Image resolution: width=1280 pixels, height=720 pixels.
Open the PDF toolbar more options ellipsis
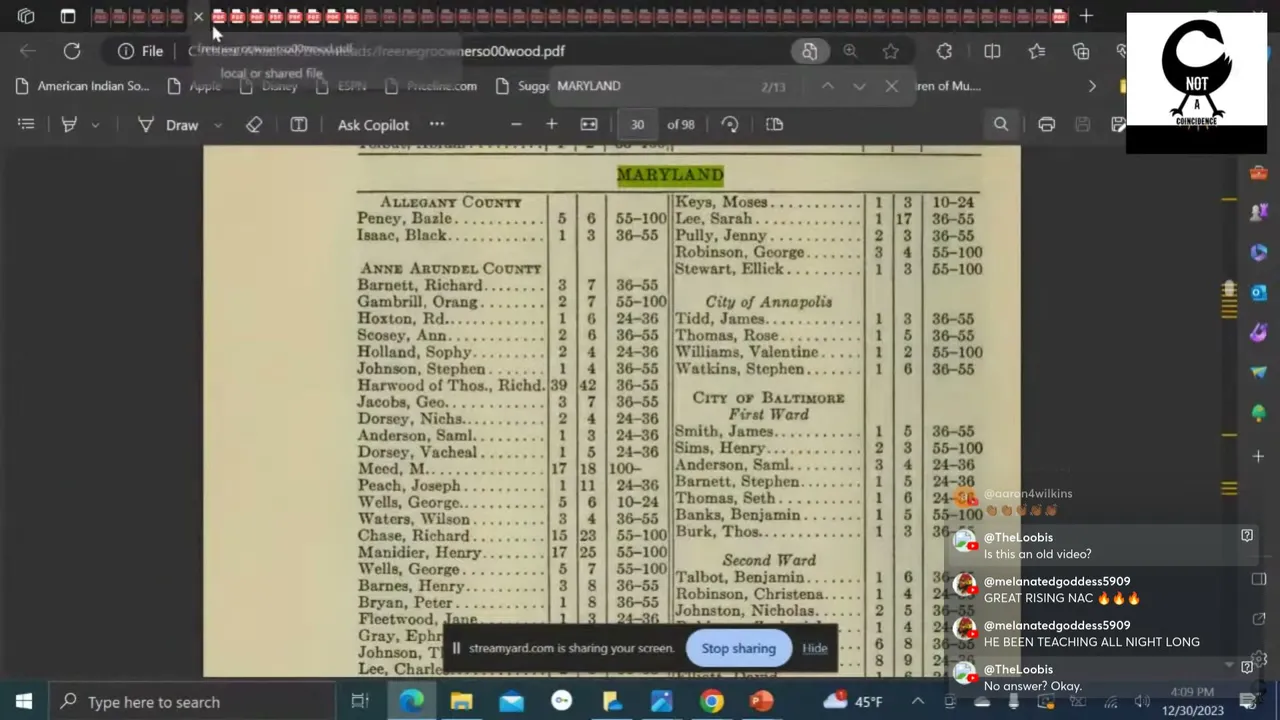tap(437, 124)
